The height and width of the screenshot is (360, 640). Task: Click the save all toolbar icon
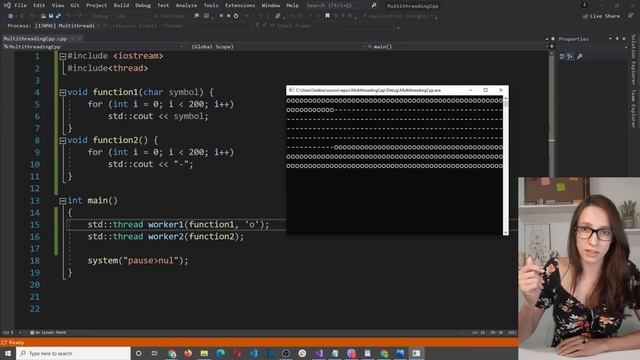tap(58, 16)
